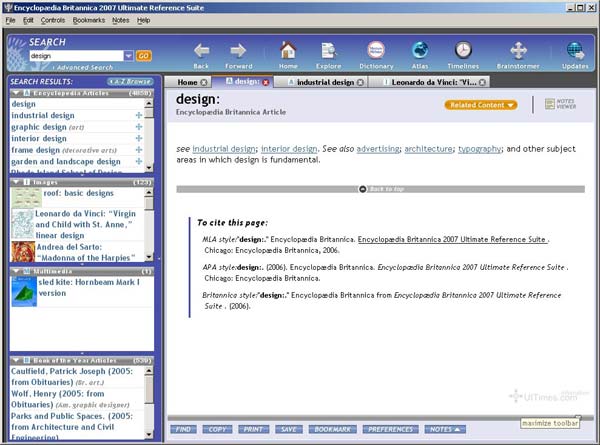Open the Leonardo da Vinci image thumbnail

pos(22,224)
